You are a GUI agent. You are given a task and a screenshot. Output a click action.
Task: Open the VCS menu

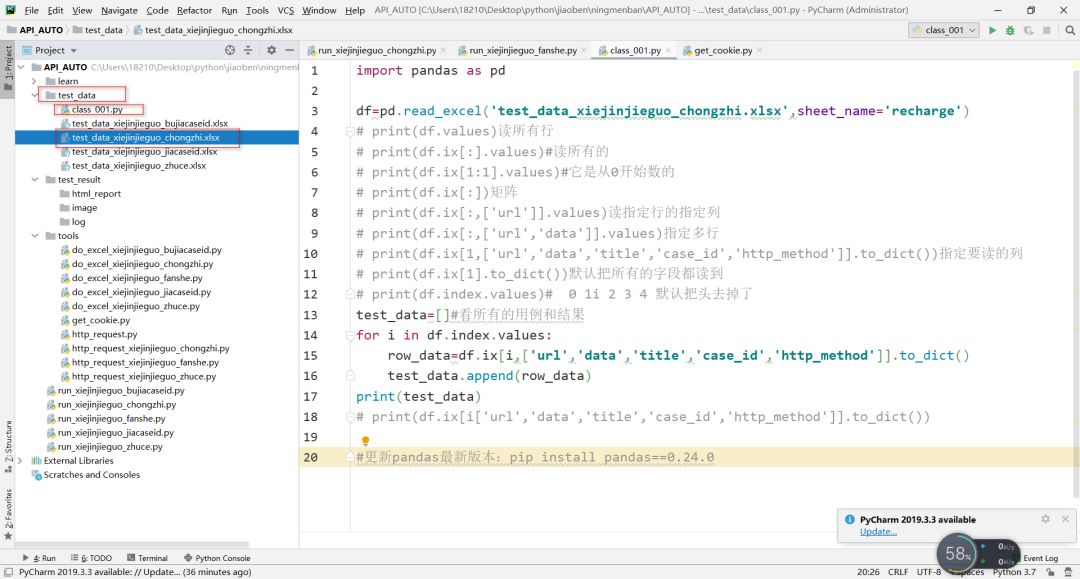285,10
